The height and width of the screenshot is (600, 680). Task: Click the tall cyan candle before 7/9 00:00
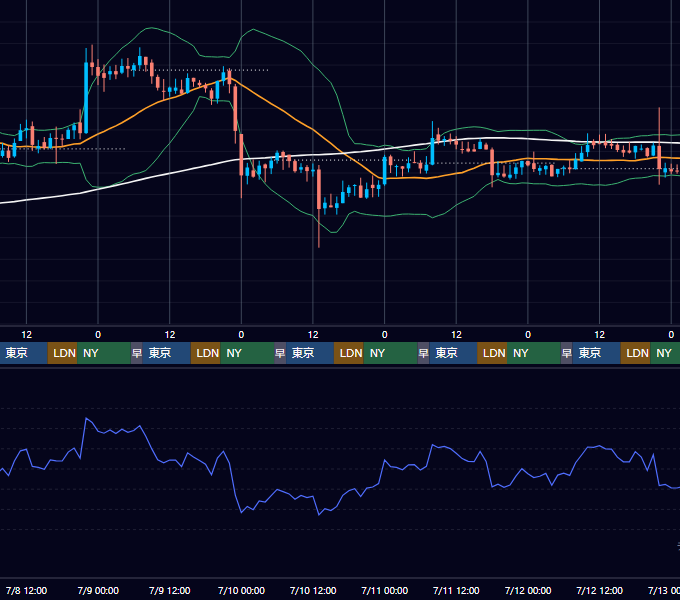pyautogui.click(x=86, y=98)
